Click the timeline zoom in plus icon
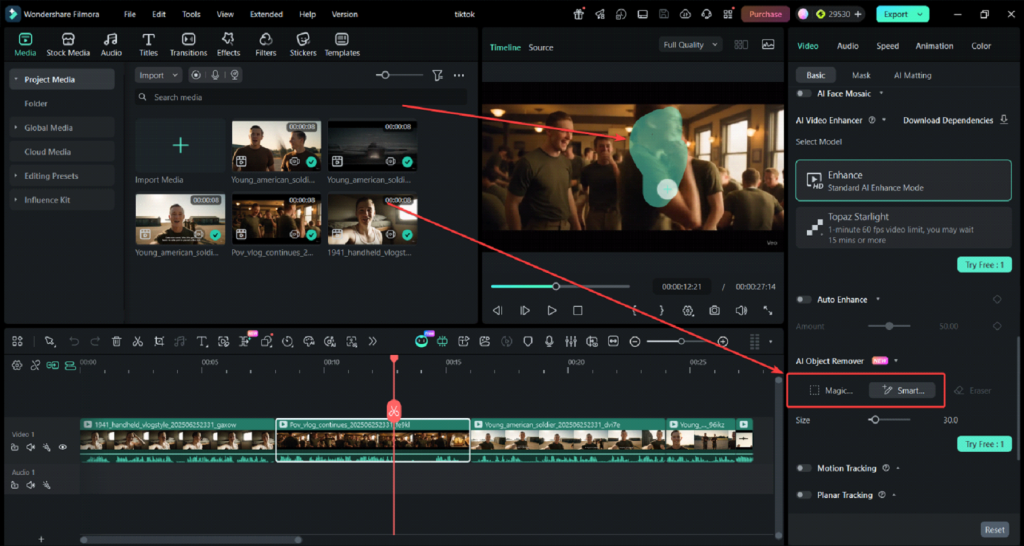Screen dimensions: 1024x546 [723, 342]
